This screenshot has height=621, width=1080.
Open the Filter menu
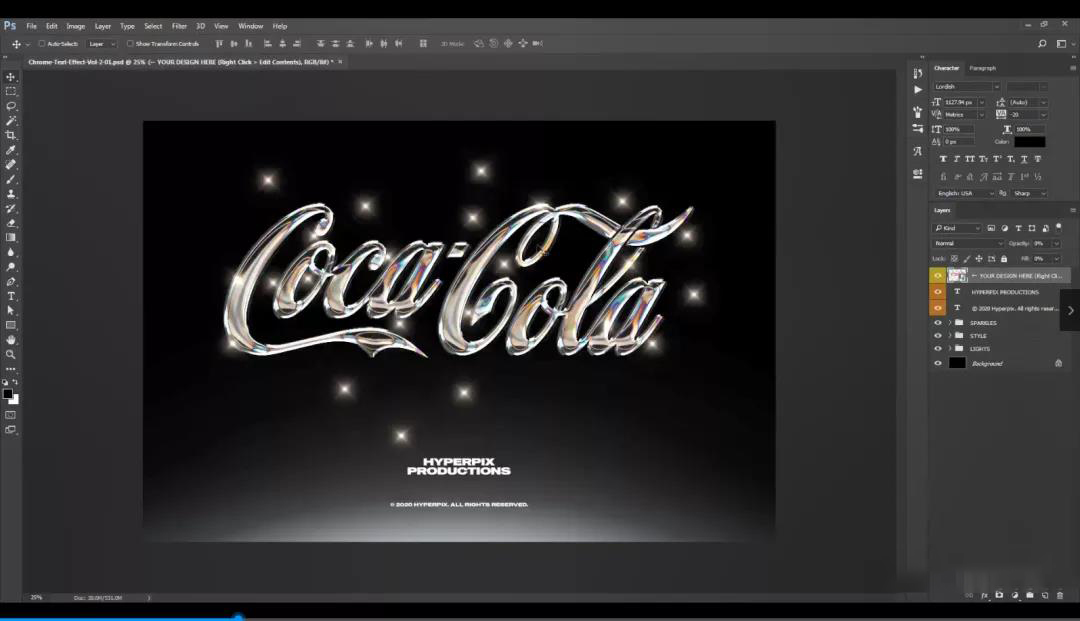(x=179, y=26)
